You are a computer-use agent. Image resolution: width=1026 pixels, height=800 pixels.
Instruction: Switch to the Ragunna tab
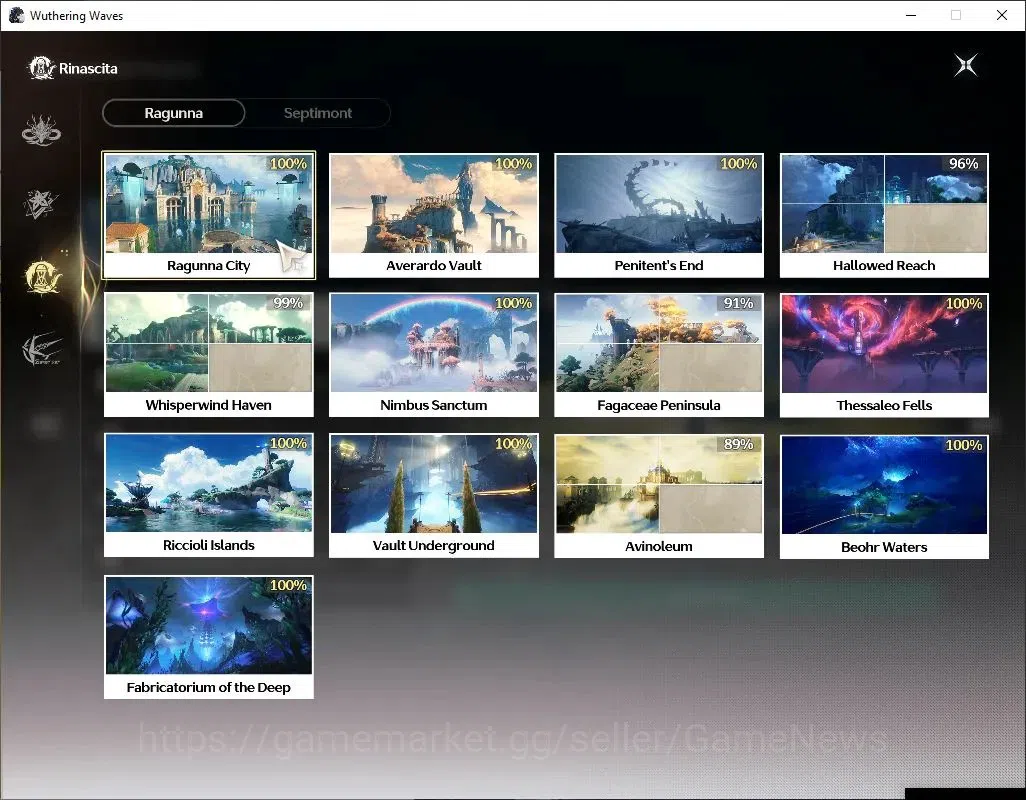[173, 113]
